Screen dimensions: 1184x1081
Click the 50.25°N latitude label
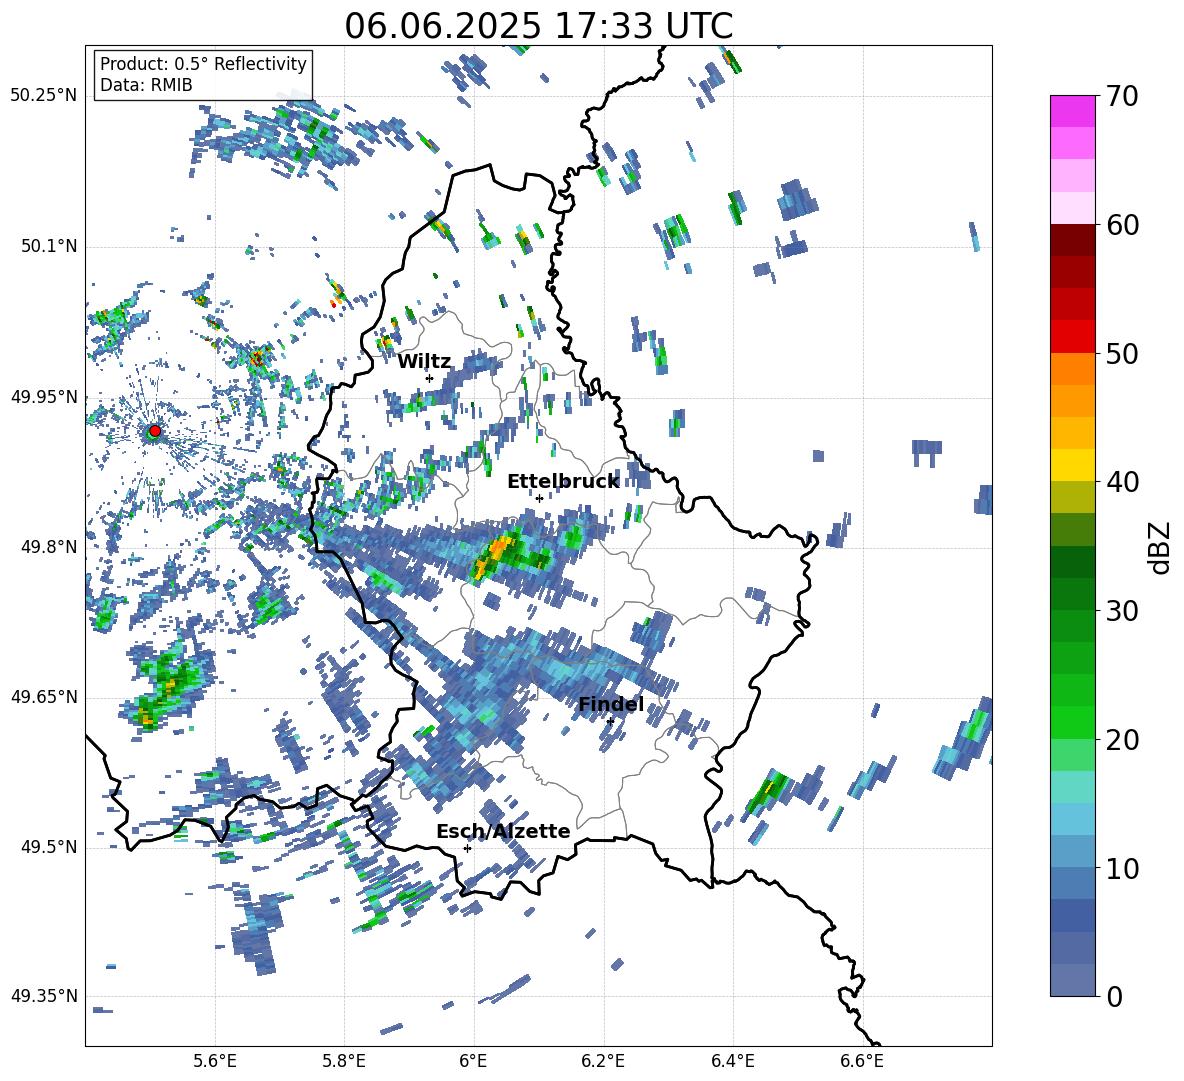pos(44,96)
